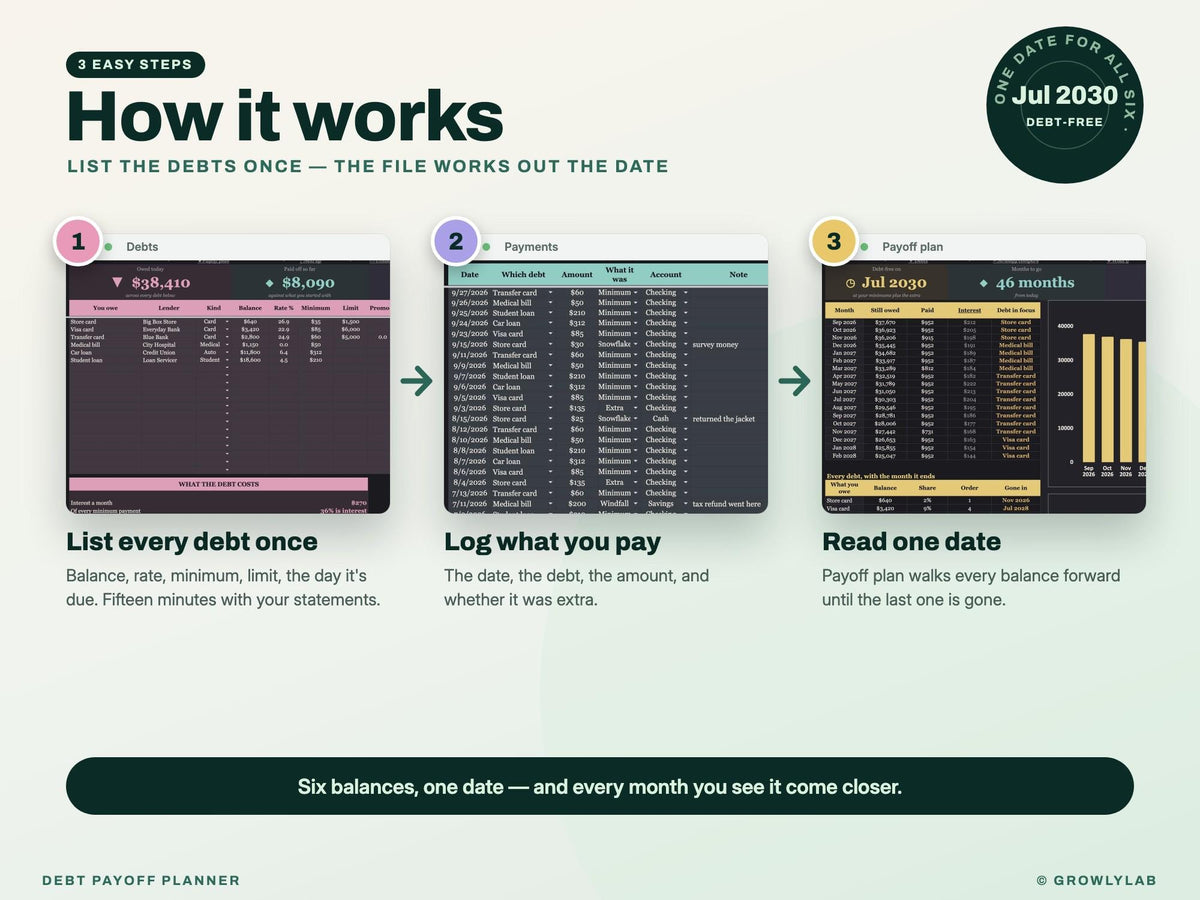Select the Everyday Bank lender cell
The width and height of the screenshot is (1200, 900).
coord(161,329)
